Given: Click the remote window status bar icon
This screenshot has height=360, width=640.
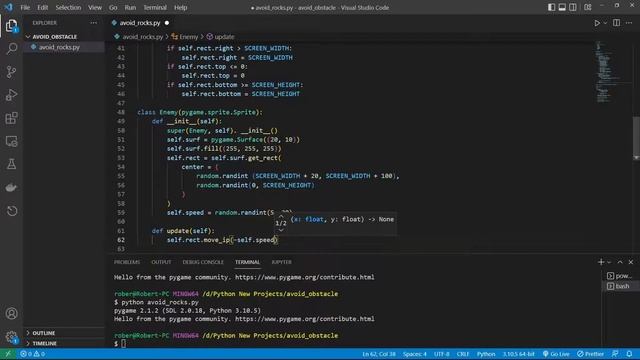Looking at the screenshot, I should point(8,354).
